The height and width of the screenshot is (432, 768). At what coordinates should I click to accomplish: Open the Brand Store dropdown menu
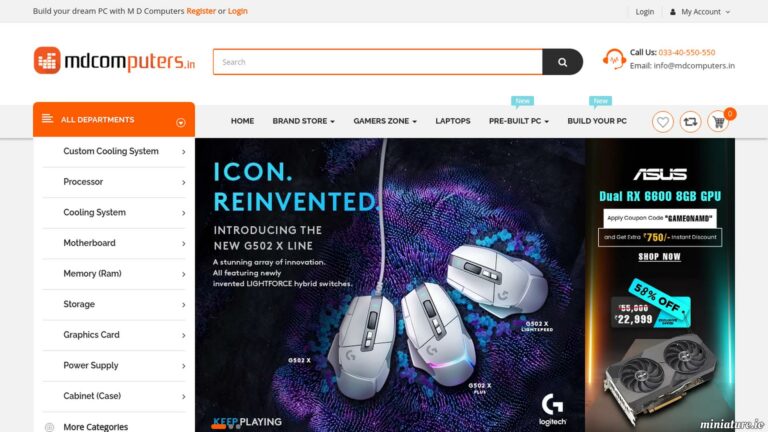click(303, 121)
